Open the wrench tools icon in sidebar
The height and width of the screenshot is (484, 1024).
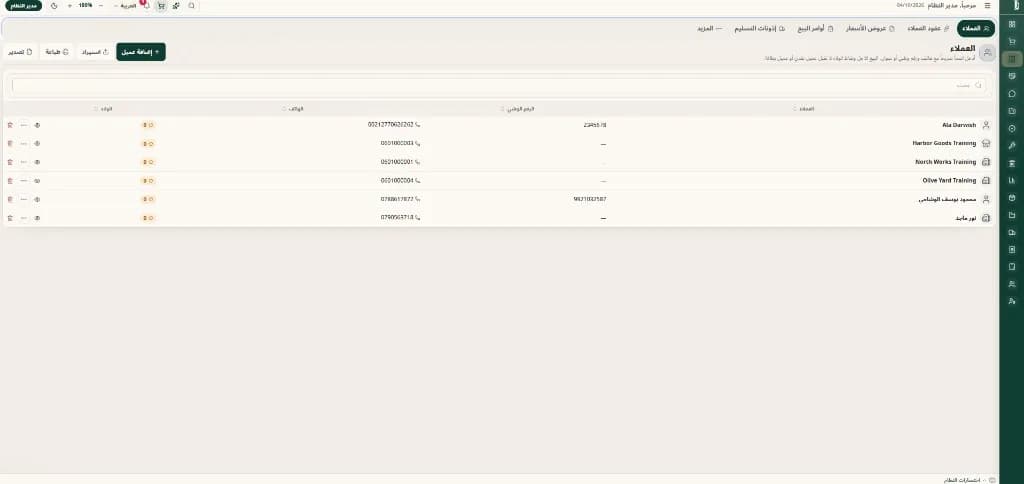coord(1012,146)
